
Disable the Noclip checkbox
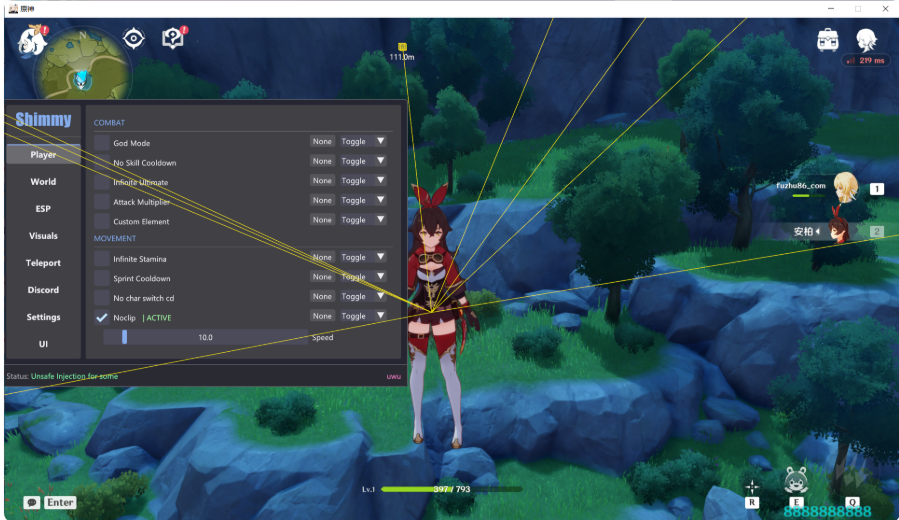[x=101, y=317]
